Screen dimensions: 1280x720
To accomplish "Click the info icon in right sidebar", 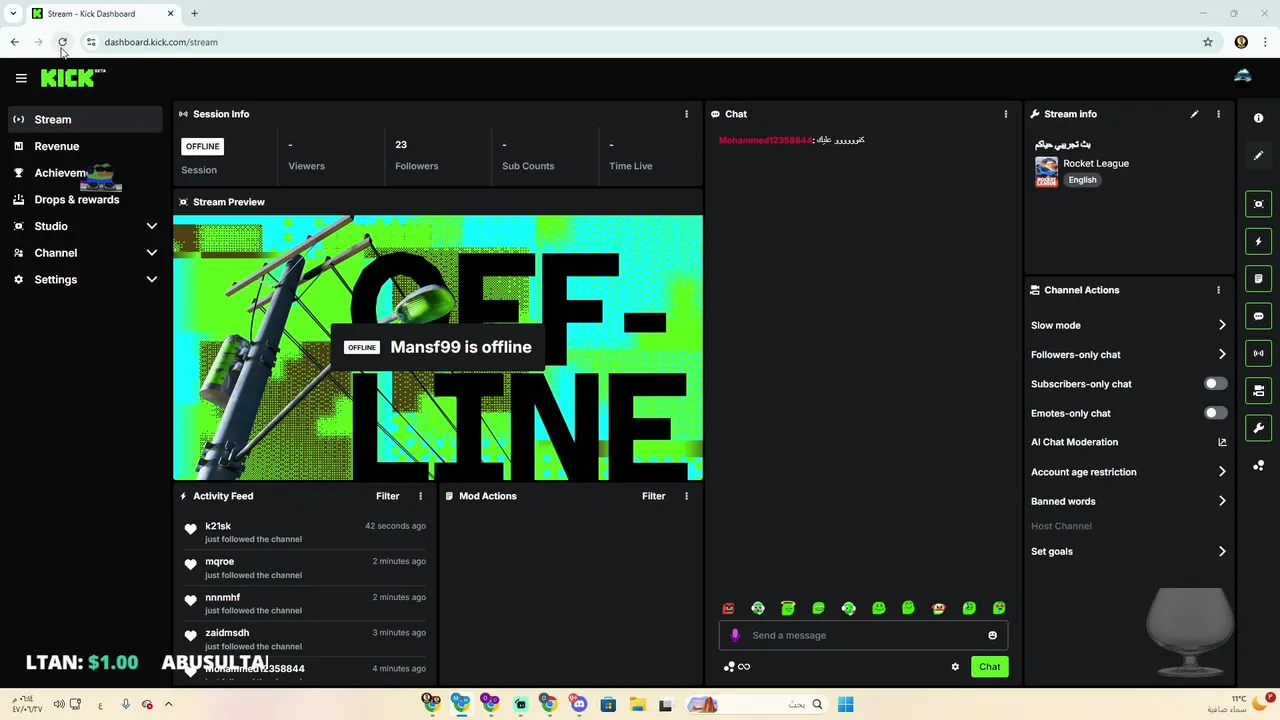I will pyautogui.click(x=1258, y=118).
